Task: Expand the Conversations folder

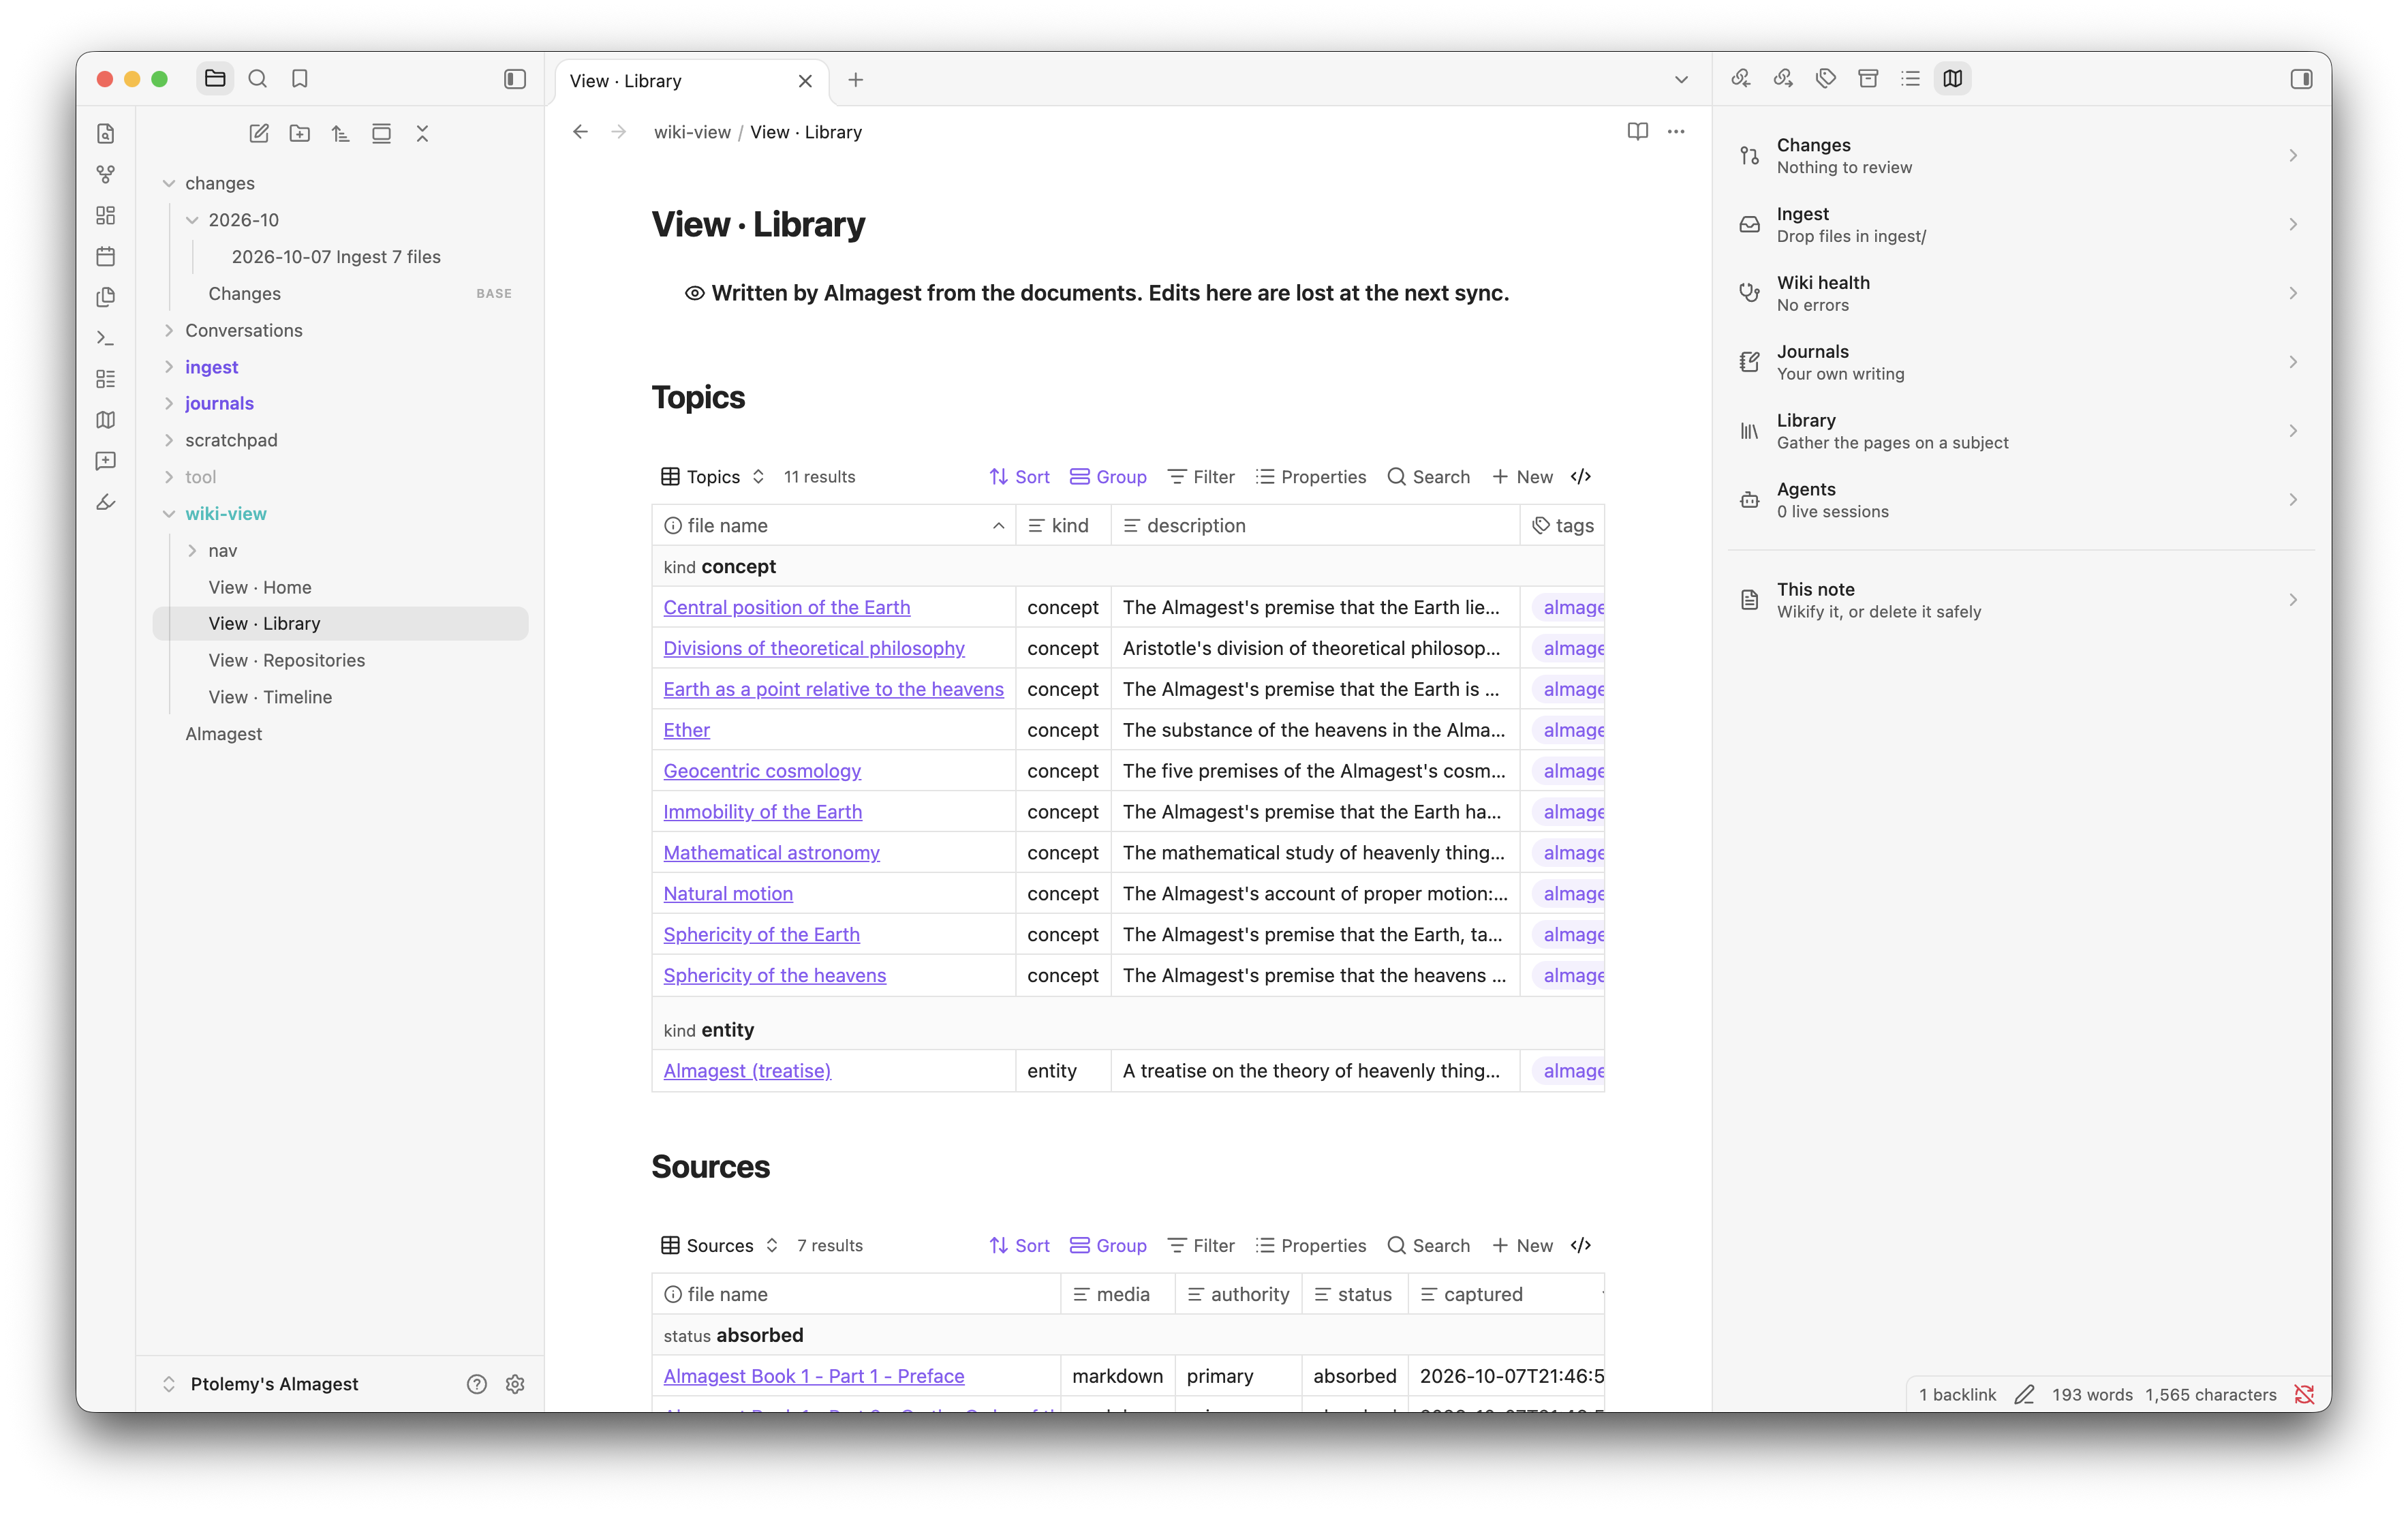Action: click(169, 330)
